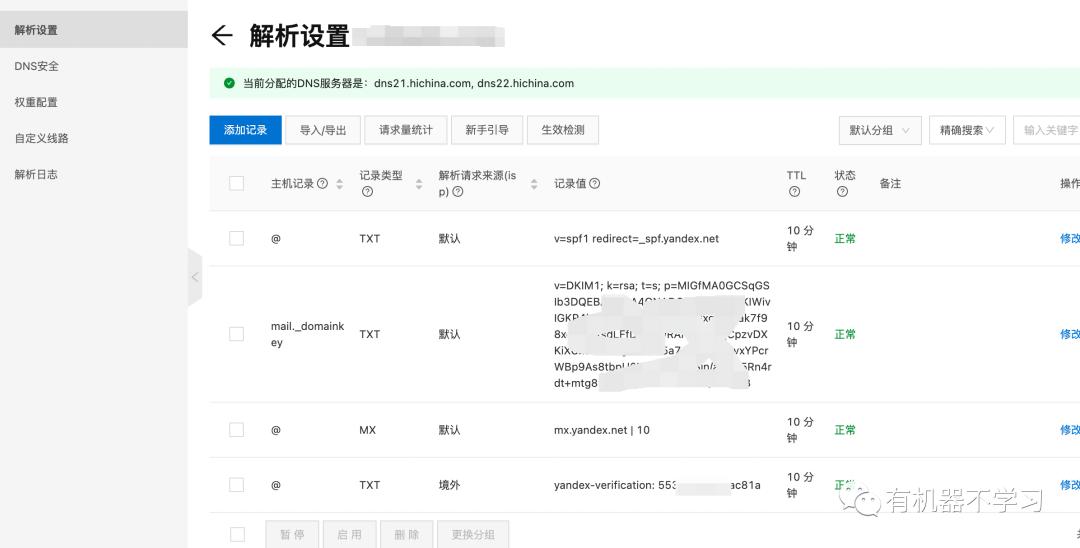The width and height of the screenshot is (1080, 548).
Task: Sort by 记录类型 using sort arrows
Action: point(419,184)
